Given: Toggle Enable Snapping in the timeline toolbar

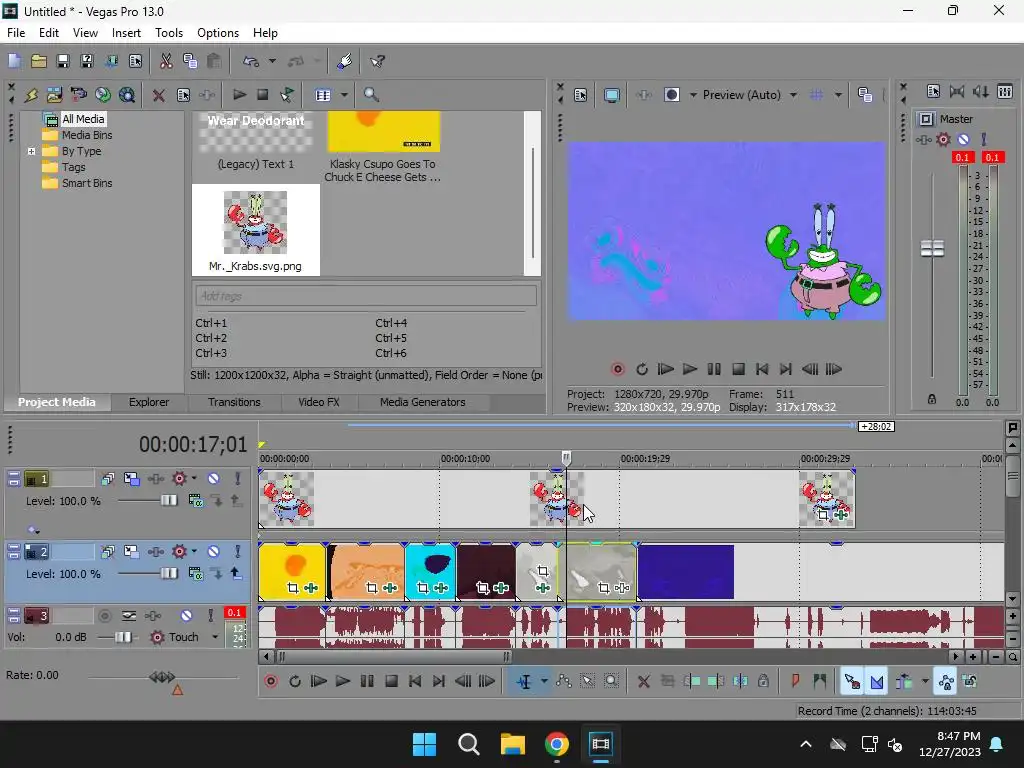Looking at the screenshot, I should tap(852, 682).
